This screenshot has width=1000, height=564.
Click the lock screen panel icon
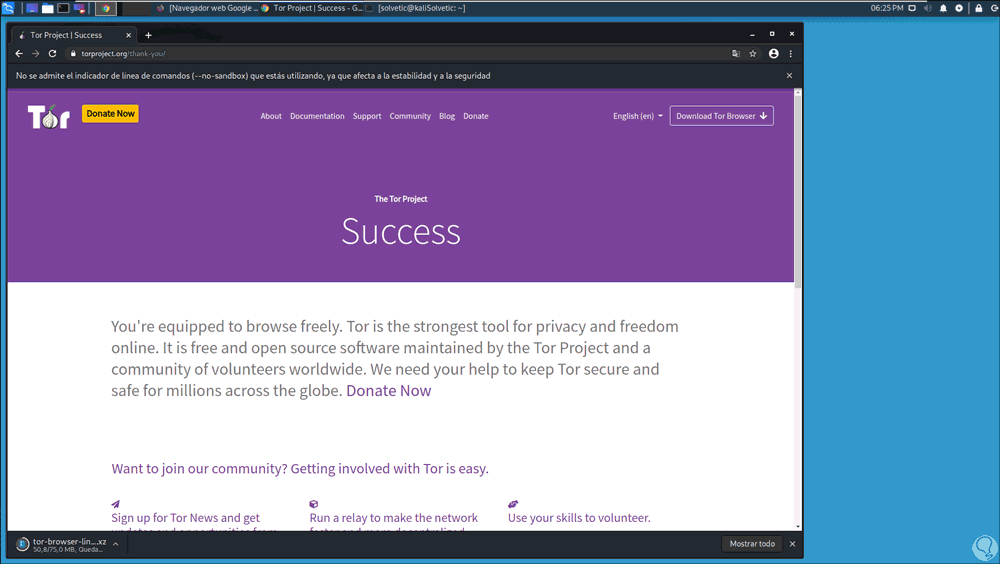click(x=978, y=8)
